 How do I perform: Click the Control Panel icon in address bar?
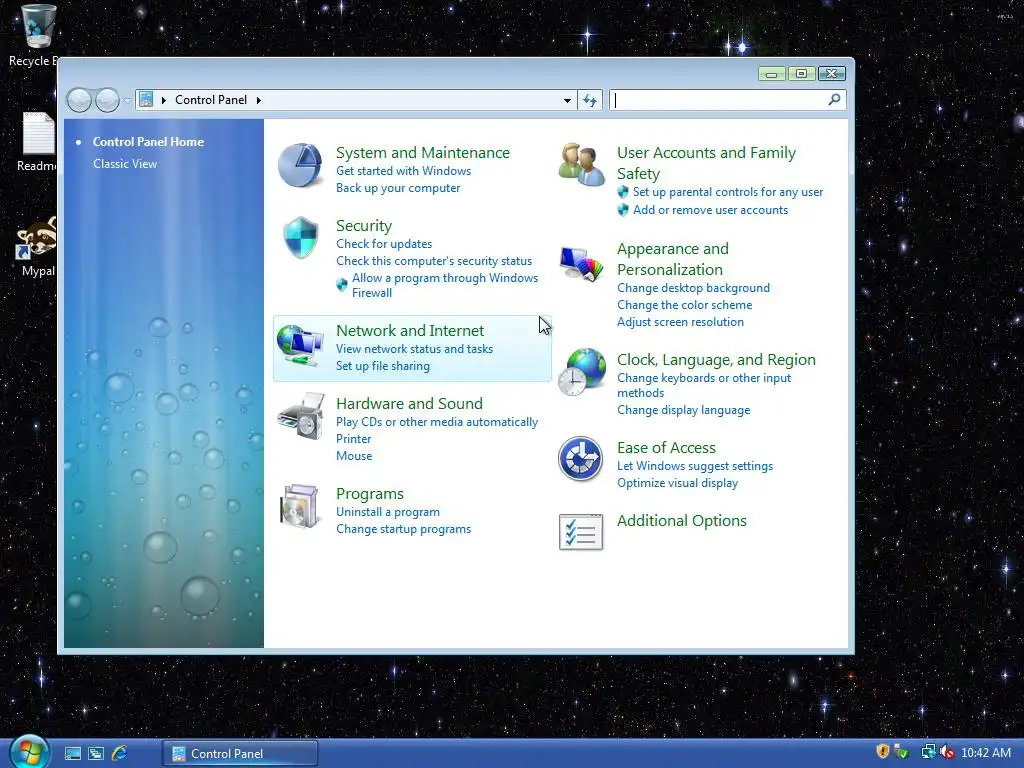point(146,99)
